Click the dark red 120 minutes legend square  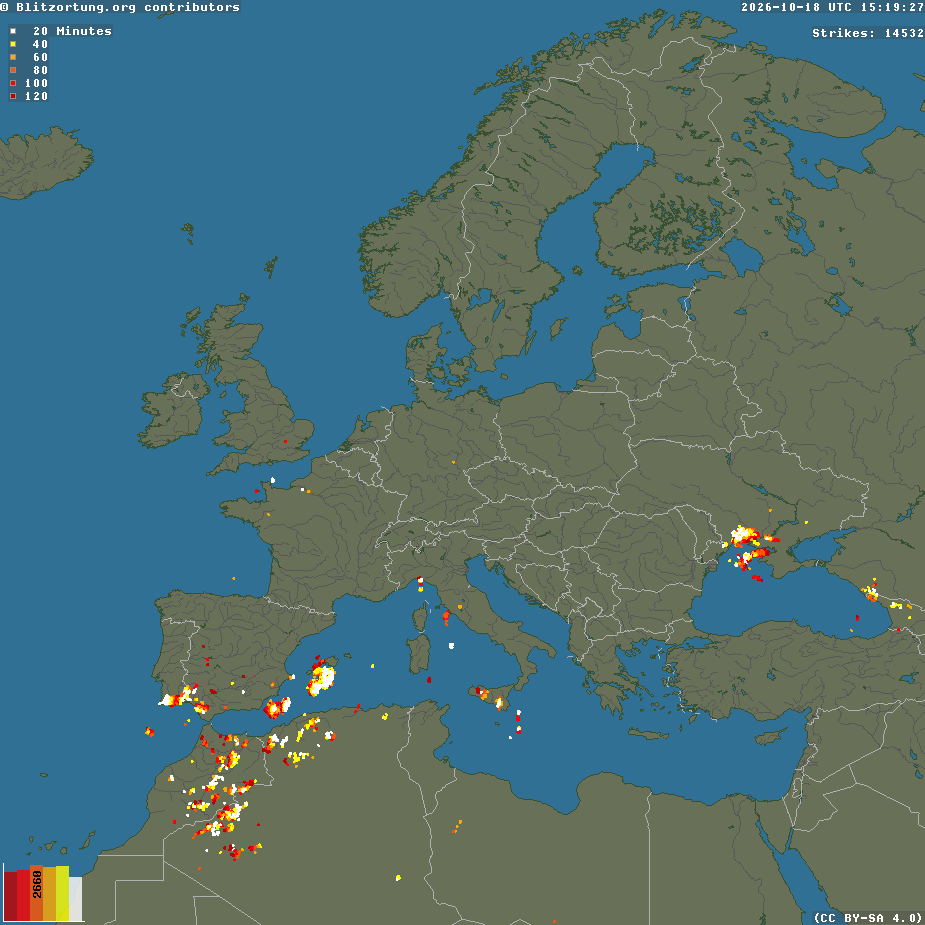pos(13,96)
